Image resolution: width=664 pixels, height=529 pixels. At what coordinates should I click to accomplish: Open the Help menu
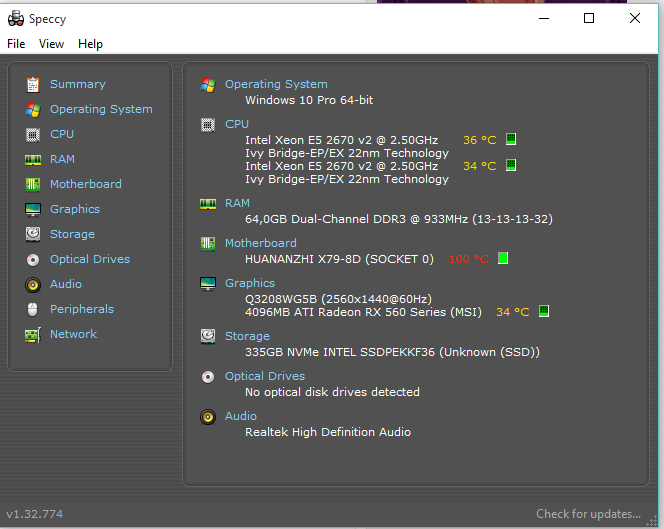tap(90, 44)
